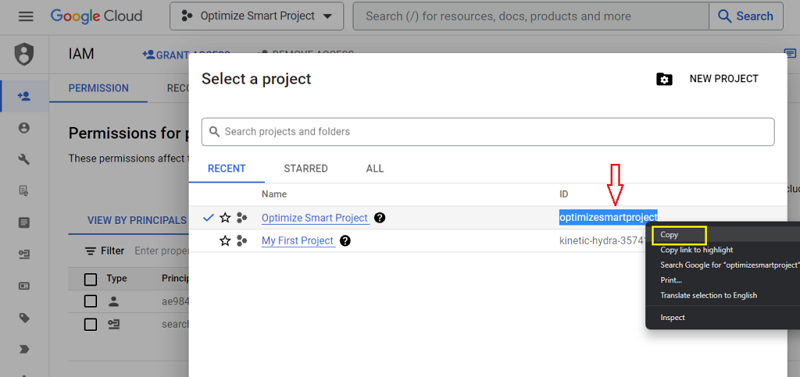
Task: Click the highlighted optimizesmartproject ID text
Action: [x=608, y=217]
